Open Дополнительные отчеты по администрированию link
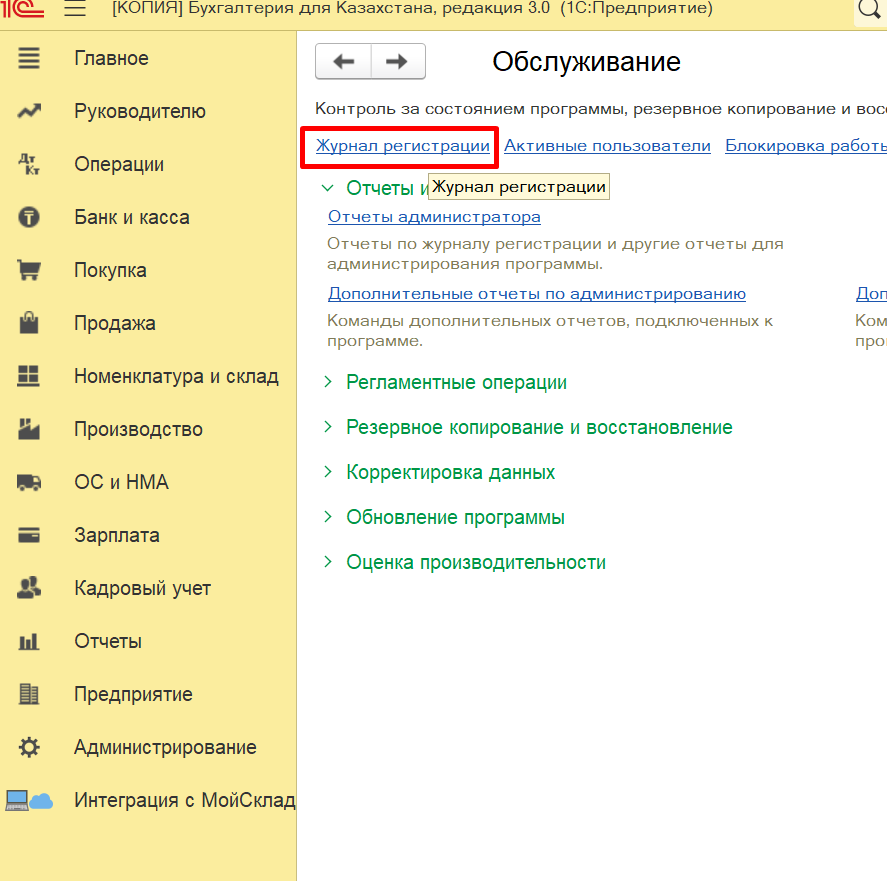Image resolution: width=887 pixels, height=881 pixels. click(537, 294)
